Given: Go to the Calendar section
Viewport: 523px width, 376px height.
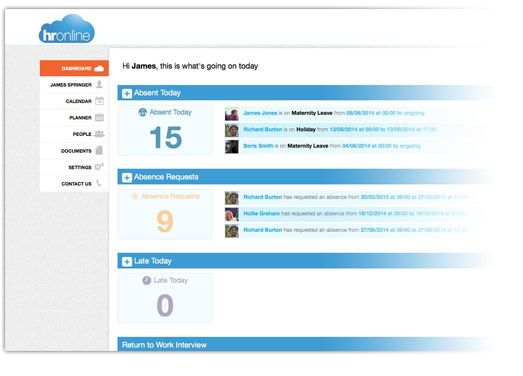Looking at the screenshot, I should pos(74,101).
